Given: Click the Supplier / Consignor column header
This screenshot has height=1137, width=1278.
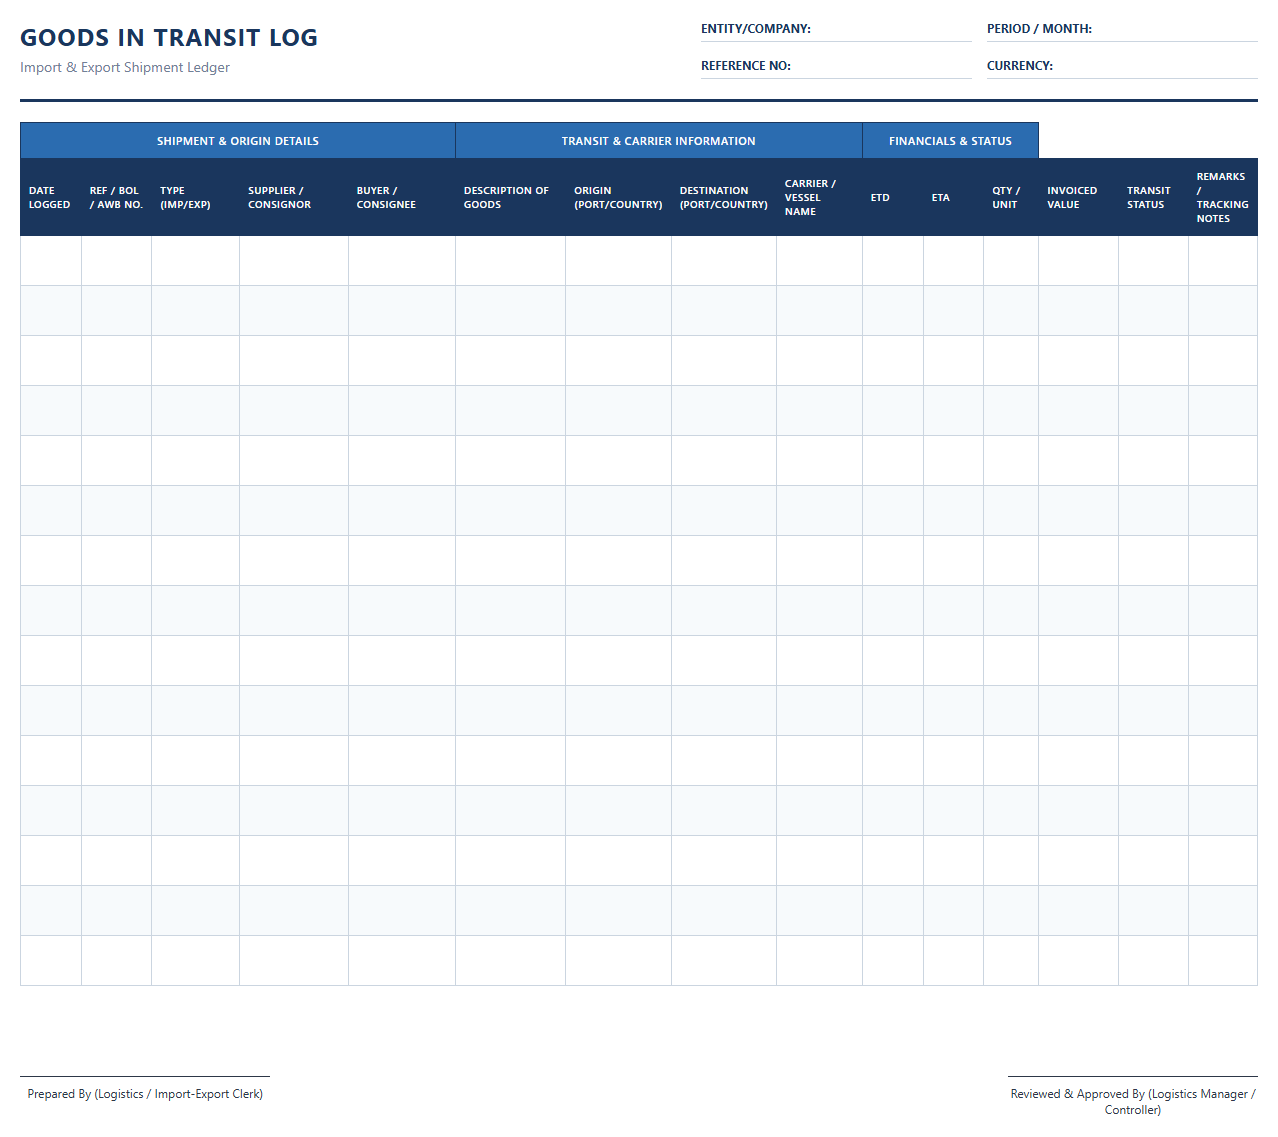Looking at the screenshot, I should pyautogui.click(x=294, y=197).
